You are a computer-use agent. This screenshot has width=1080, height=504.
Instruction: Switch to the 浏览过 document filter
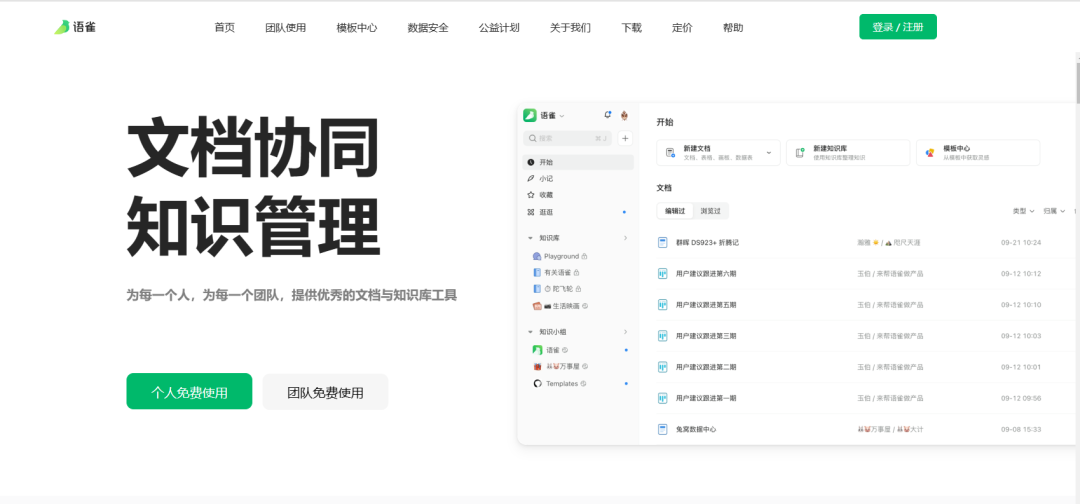tap(710, 211)
